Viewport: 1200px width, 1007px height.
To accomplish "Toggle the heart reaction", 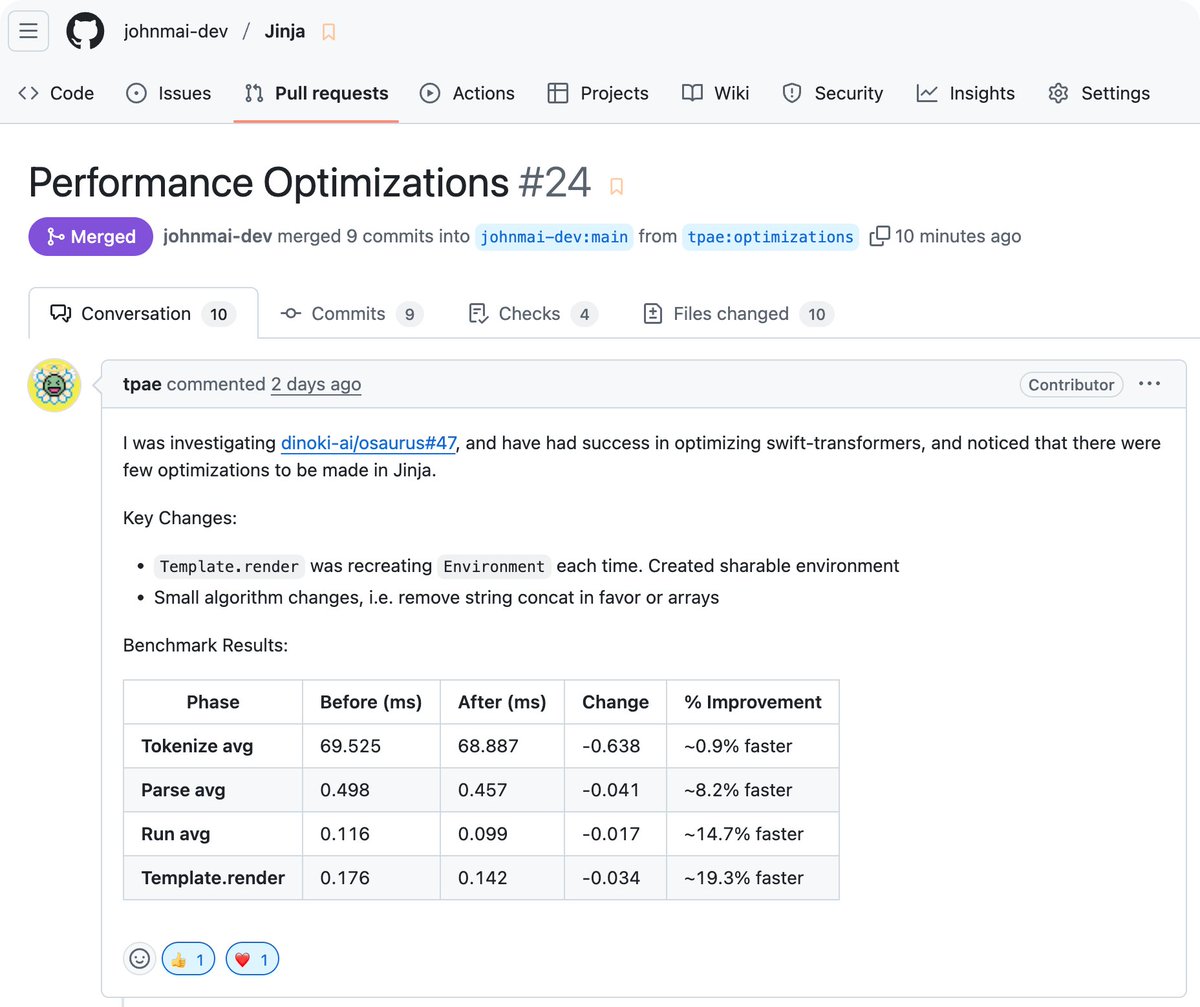I will (x=252, y=959).
